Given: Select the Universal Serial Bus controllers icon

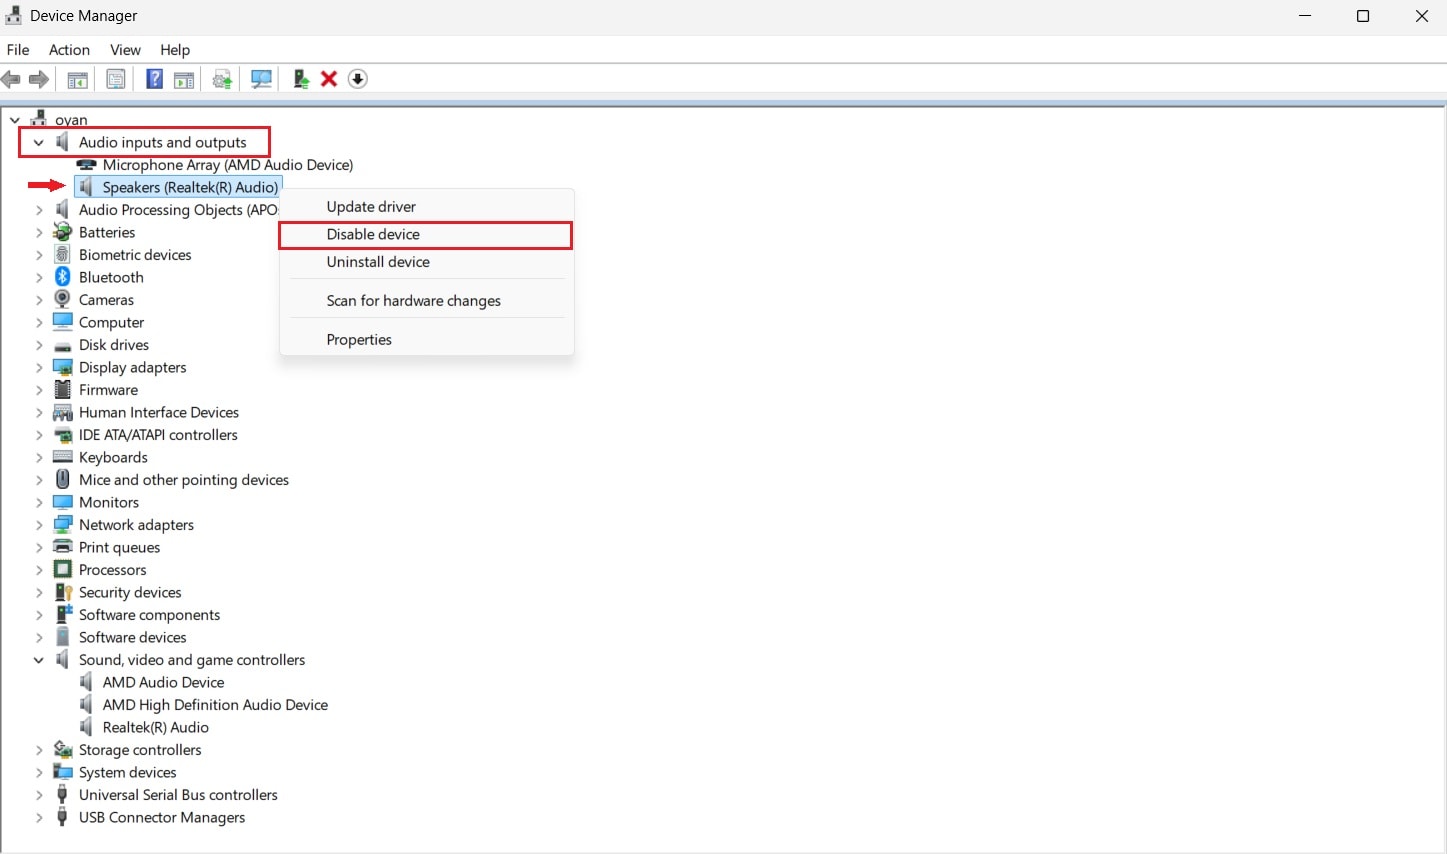Looking at the screenshot, I should tap(62, 794).
